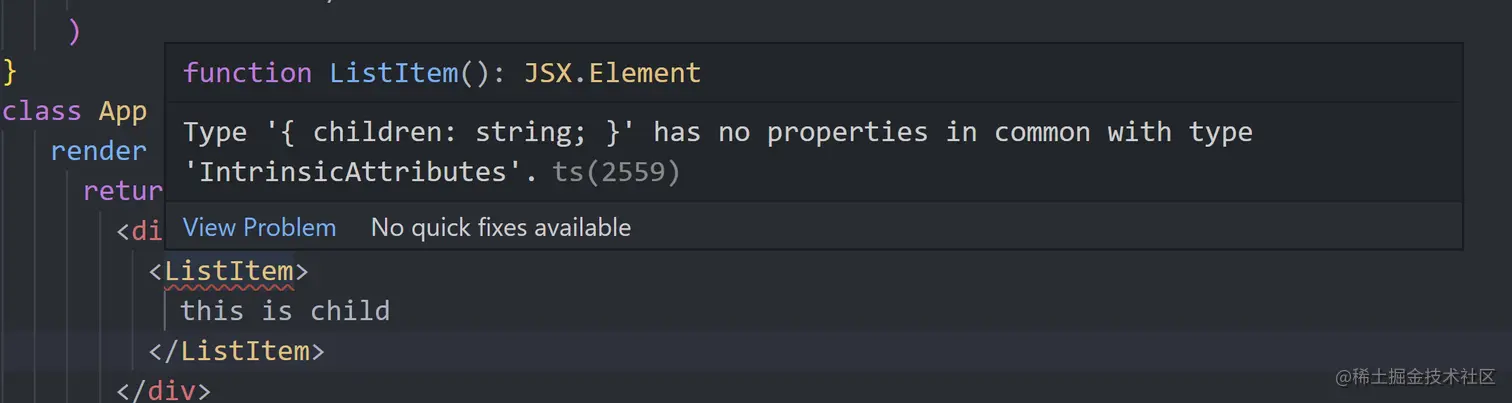Click the View Problem link
Image resolution: width=1512 pixels, height=403 pixels.
pyautogui.click(x=259, y=228)
